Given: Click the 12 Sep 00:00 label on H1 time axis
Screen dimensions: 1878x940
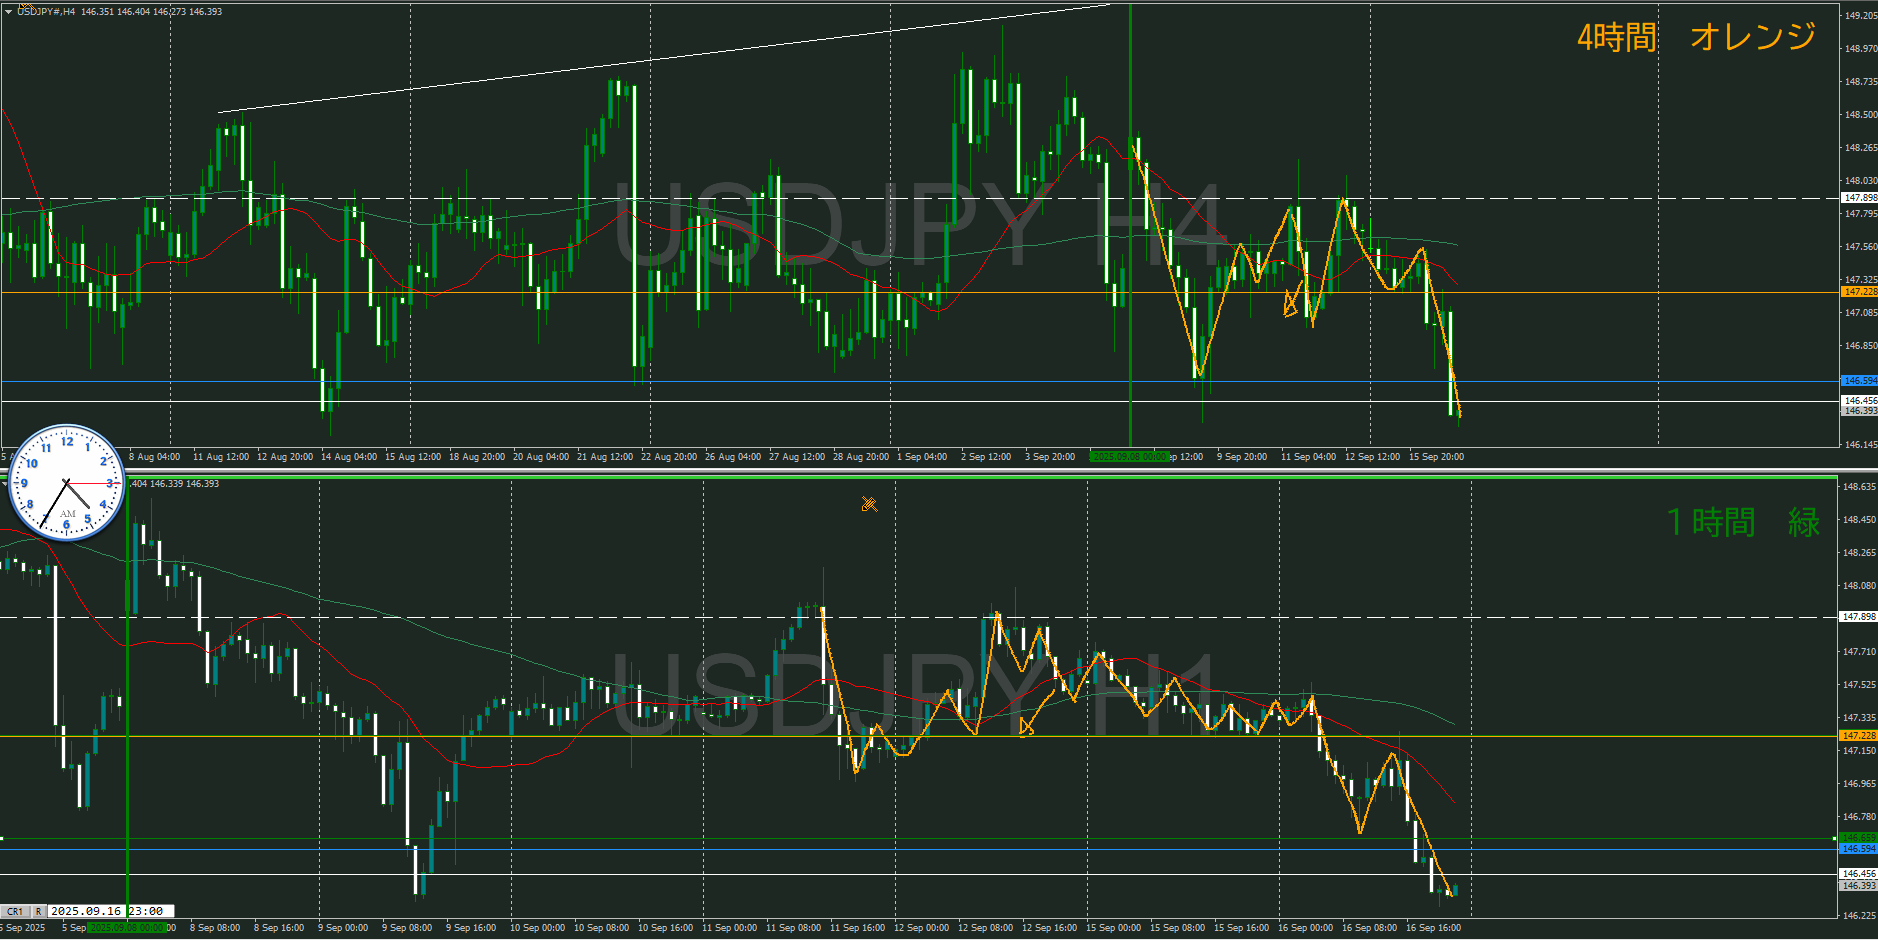Looking at the screenshot, I should [921, 928].
